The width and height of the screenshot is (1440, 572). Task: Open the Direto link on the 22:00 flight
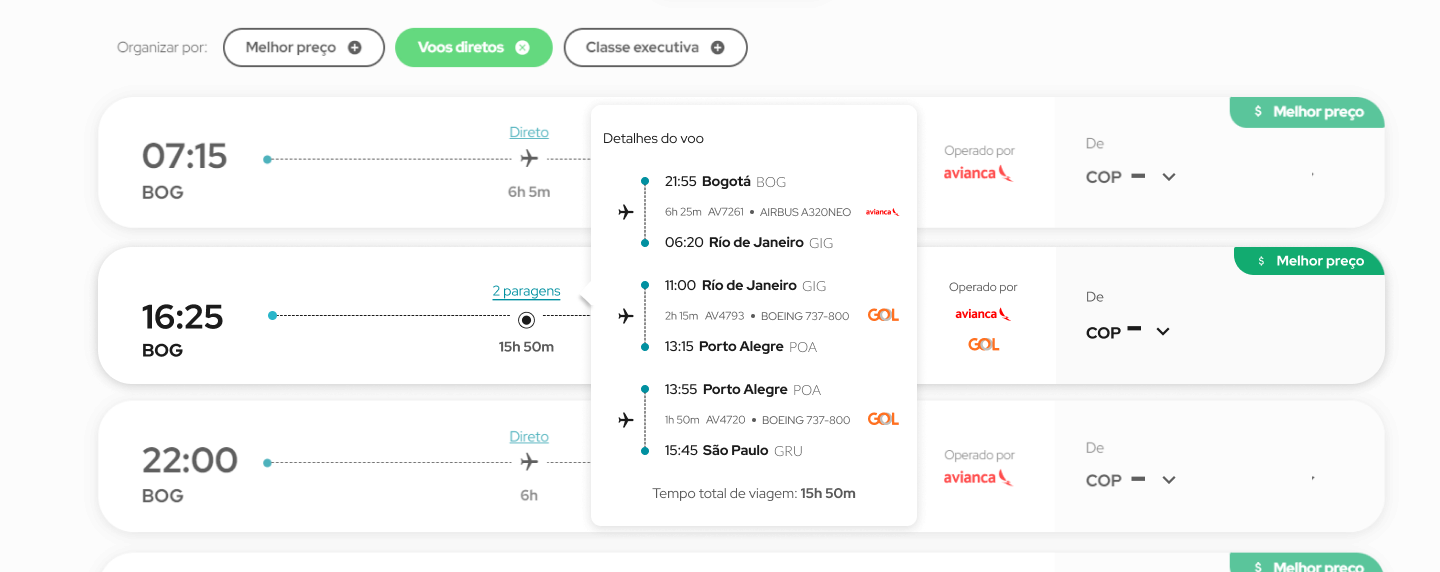tap(529, 436)
